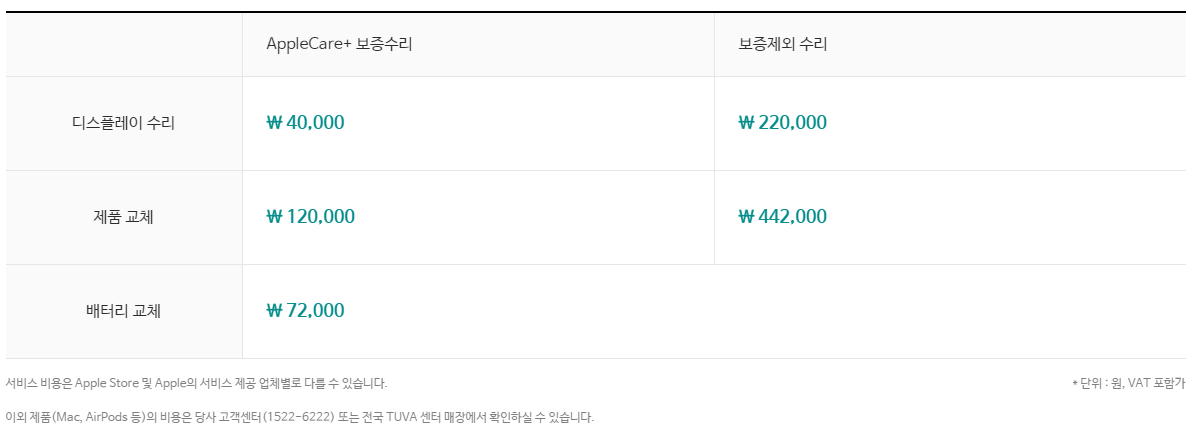The height and width of the screenshot is (431, 1197).
Task: Select the 제품 교체 row label
Action: pyautogui.click(x=124, y=217)
